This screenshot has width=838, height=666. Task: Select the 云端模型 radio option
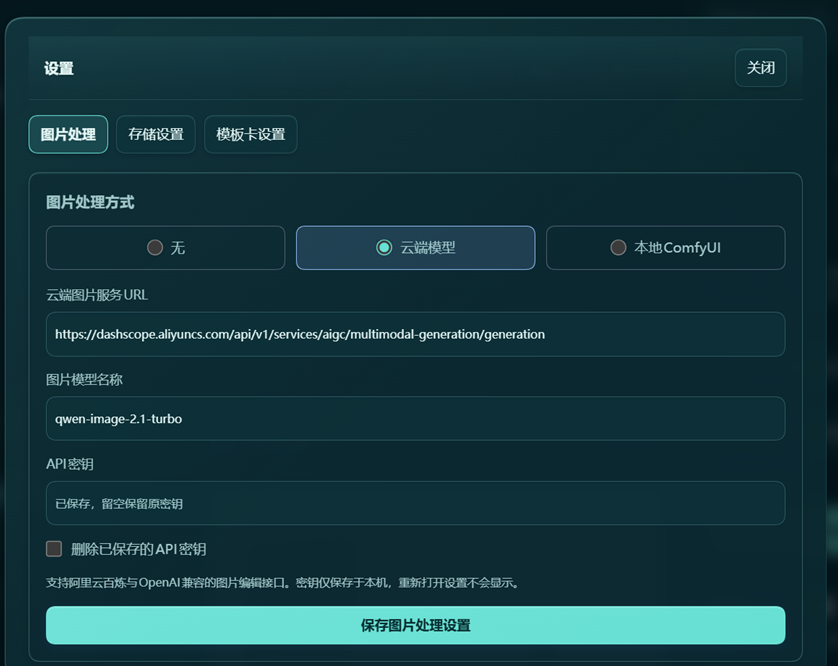click(415, 247)
